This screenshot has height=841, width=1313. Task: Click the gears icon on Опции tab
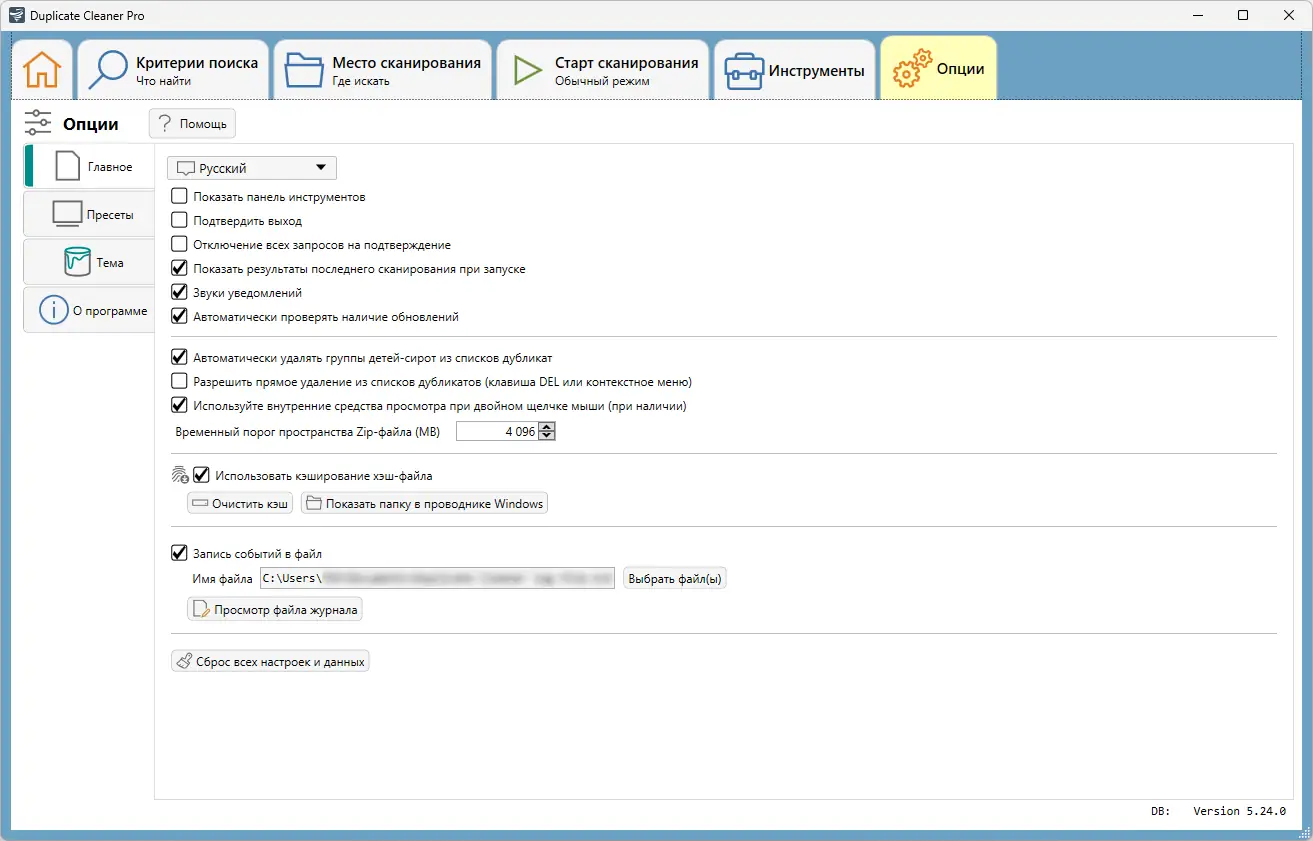(910, 71)
